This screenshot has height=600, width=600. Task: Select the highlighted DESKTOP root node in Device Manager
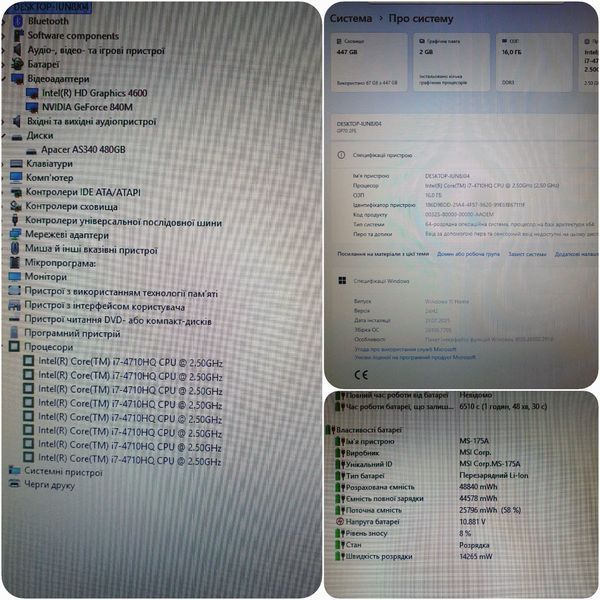(x=52, y=7)
